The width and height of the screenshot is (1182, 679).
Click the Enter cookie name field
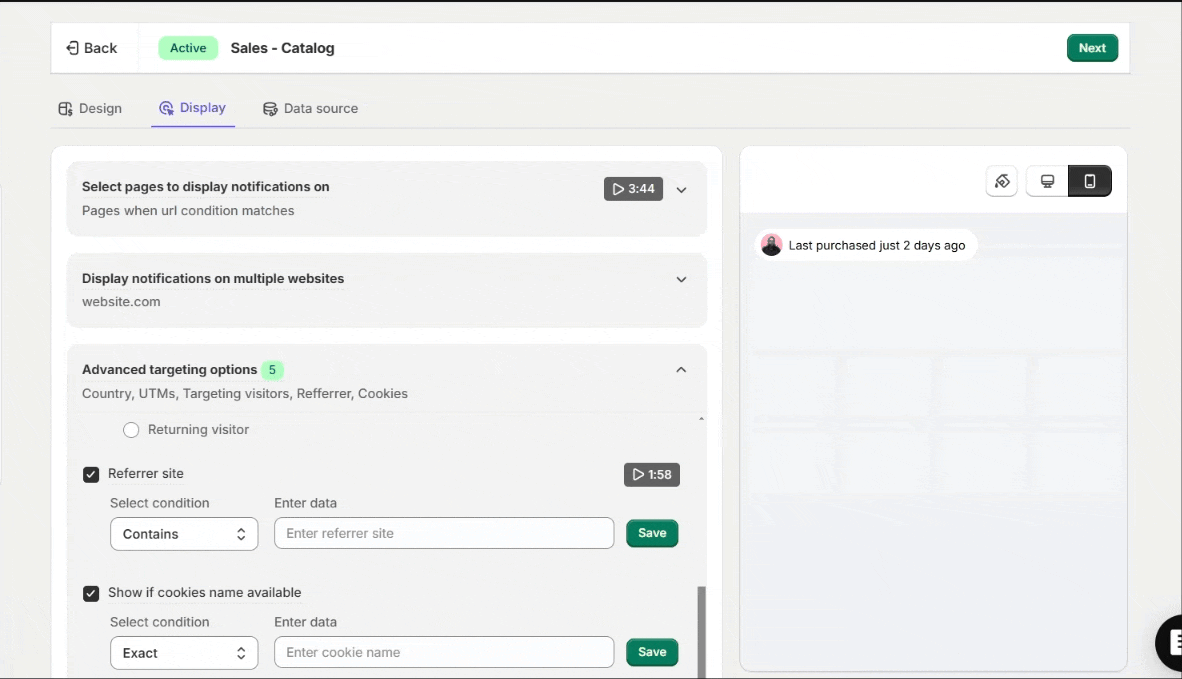pyautogui.click(x=444, y=652)
